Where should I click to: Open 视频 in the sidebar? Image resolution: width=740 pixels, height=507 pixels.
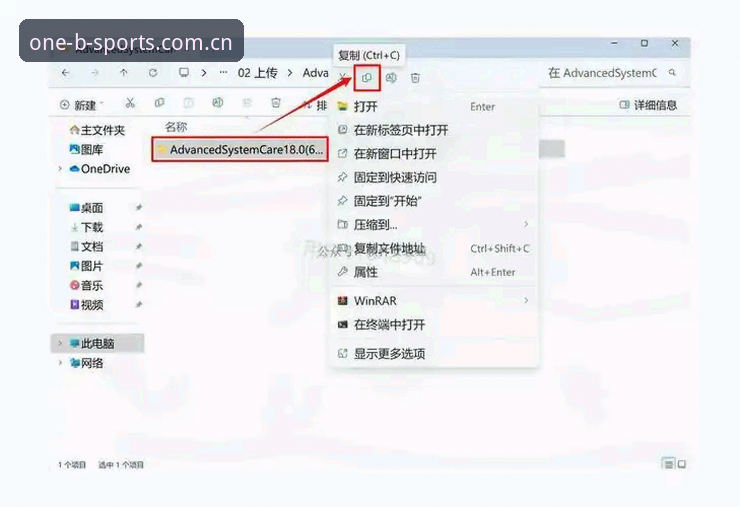click(86, 304)
